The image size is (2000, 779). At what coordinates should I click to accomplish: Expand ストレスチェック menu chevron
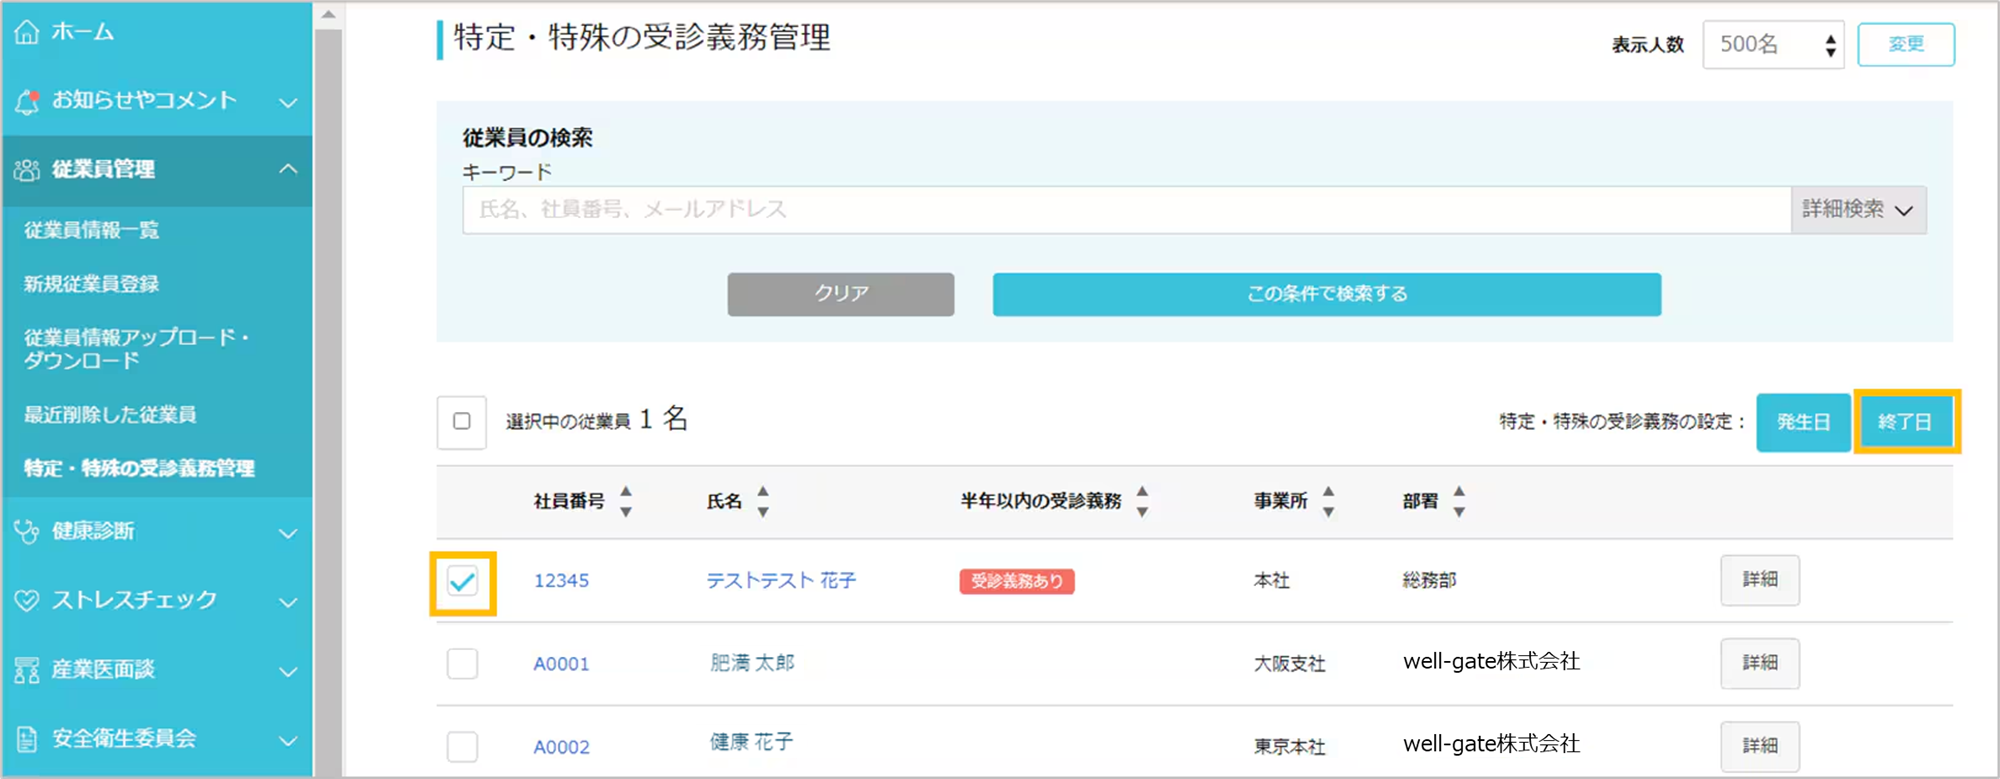point(288,602)
